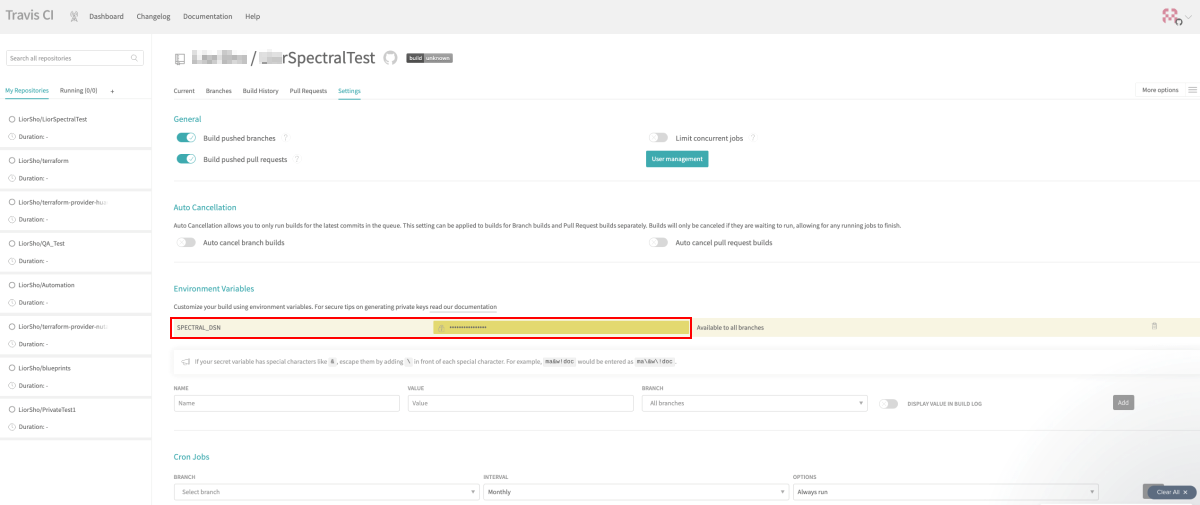Open LiorSho/QA_Test repository
1200x505 pixels.
click(42, 243)
